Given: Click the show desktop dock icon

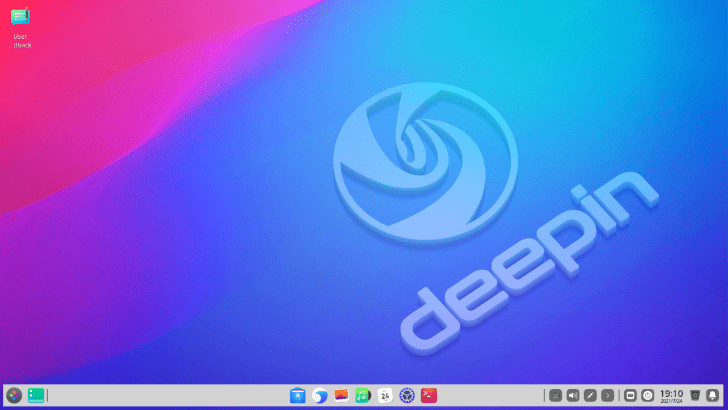Looking at the screenshot, I should (x=630, y=396).
